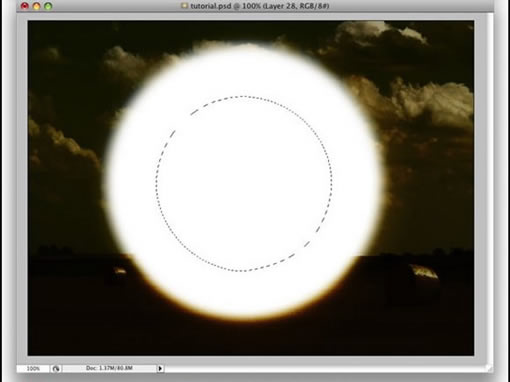Click the status bar icon beside zoom field
The width and height of the screenshot is (510, 382).
click(x=56, y=368)
